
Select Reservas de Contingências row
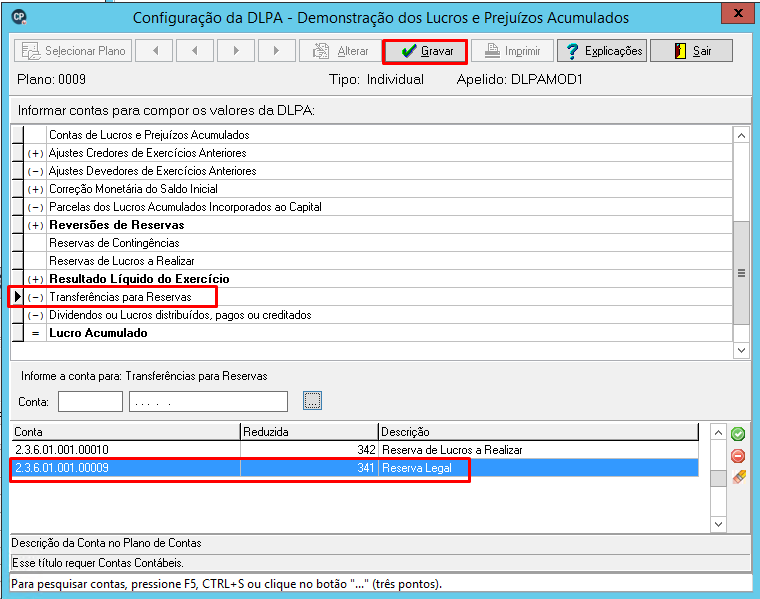coord(372,243)
